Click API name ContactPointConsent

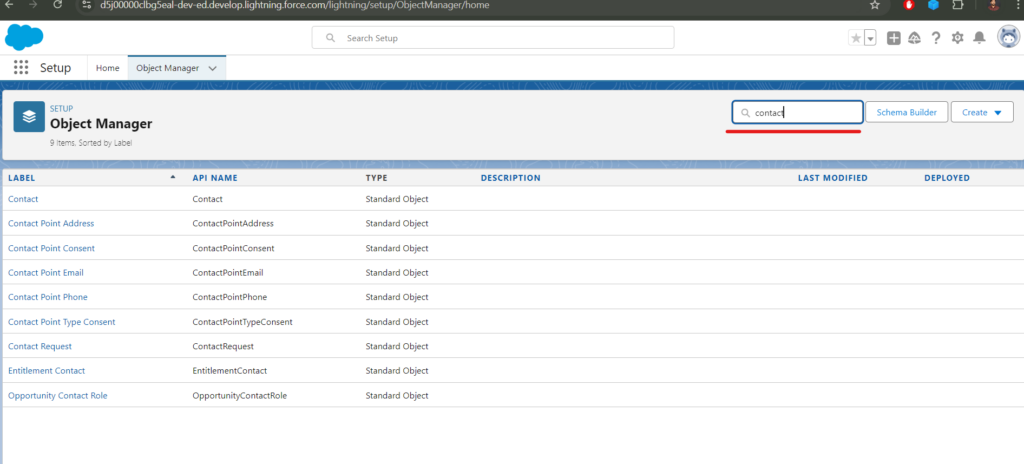233,248
